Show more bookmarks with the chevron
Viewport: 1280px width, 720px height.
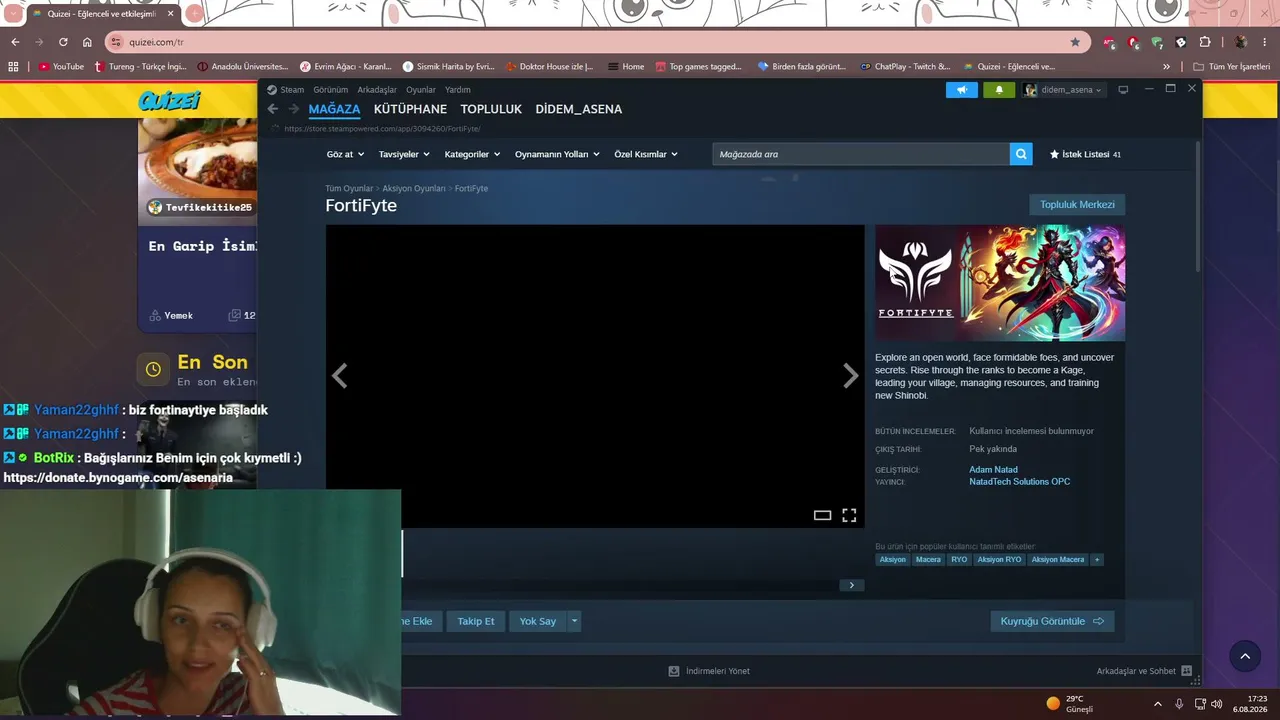(1166, 67)
